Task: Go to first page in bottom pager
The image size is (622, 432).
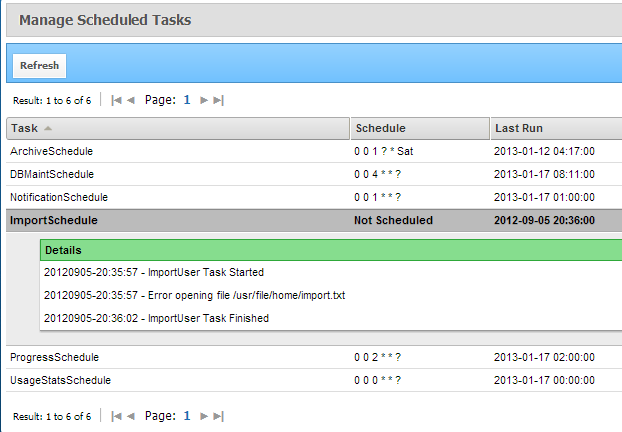Action: click(116, 416)
